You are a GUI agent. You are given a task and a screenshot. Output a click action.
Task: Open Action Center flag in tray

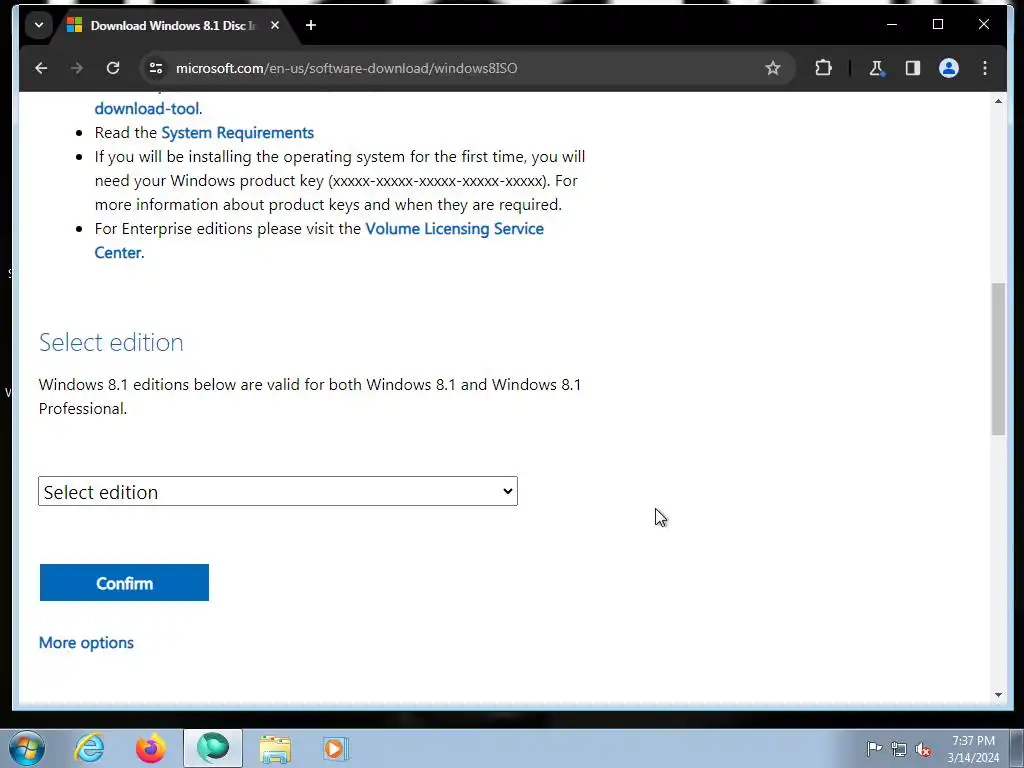click(874, 749)
